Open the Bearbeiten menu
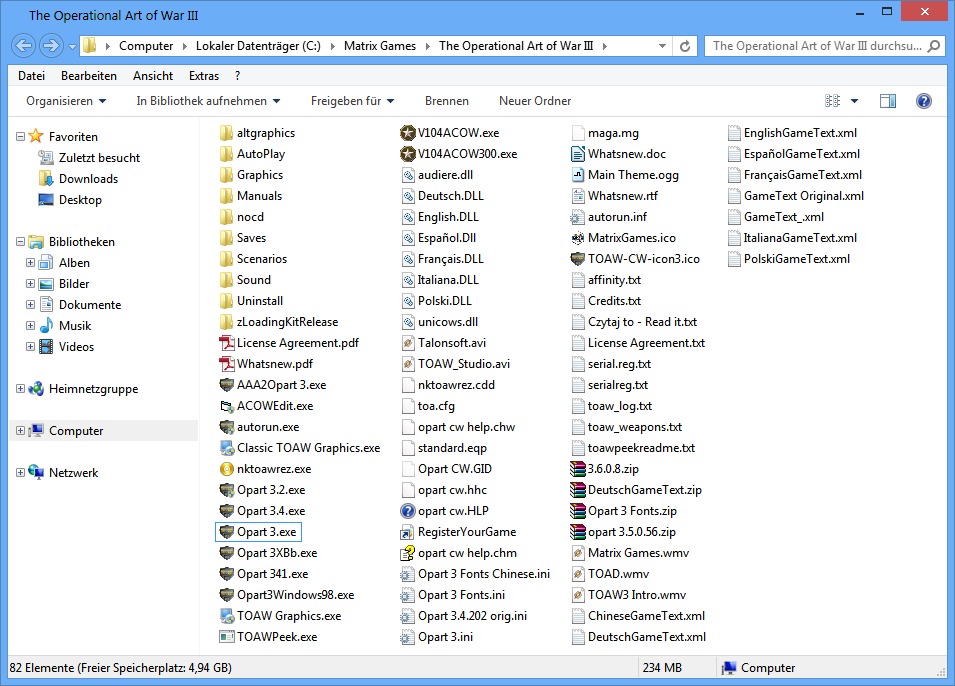 click(x=89, y=76)
